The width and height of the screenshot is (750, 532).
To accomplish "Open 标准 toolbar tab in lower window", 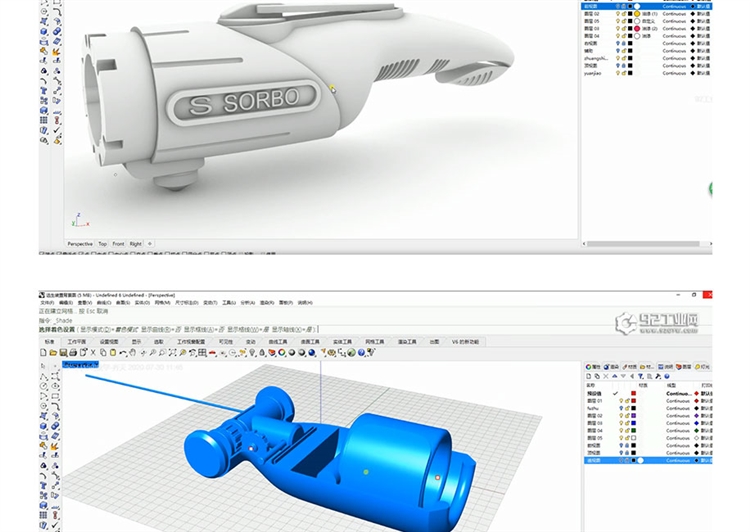I will point(49,342).
